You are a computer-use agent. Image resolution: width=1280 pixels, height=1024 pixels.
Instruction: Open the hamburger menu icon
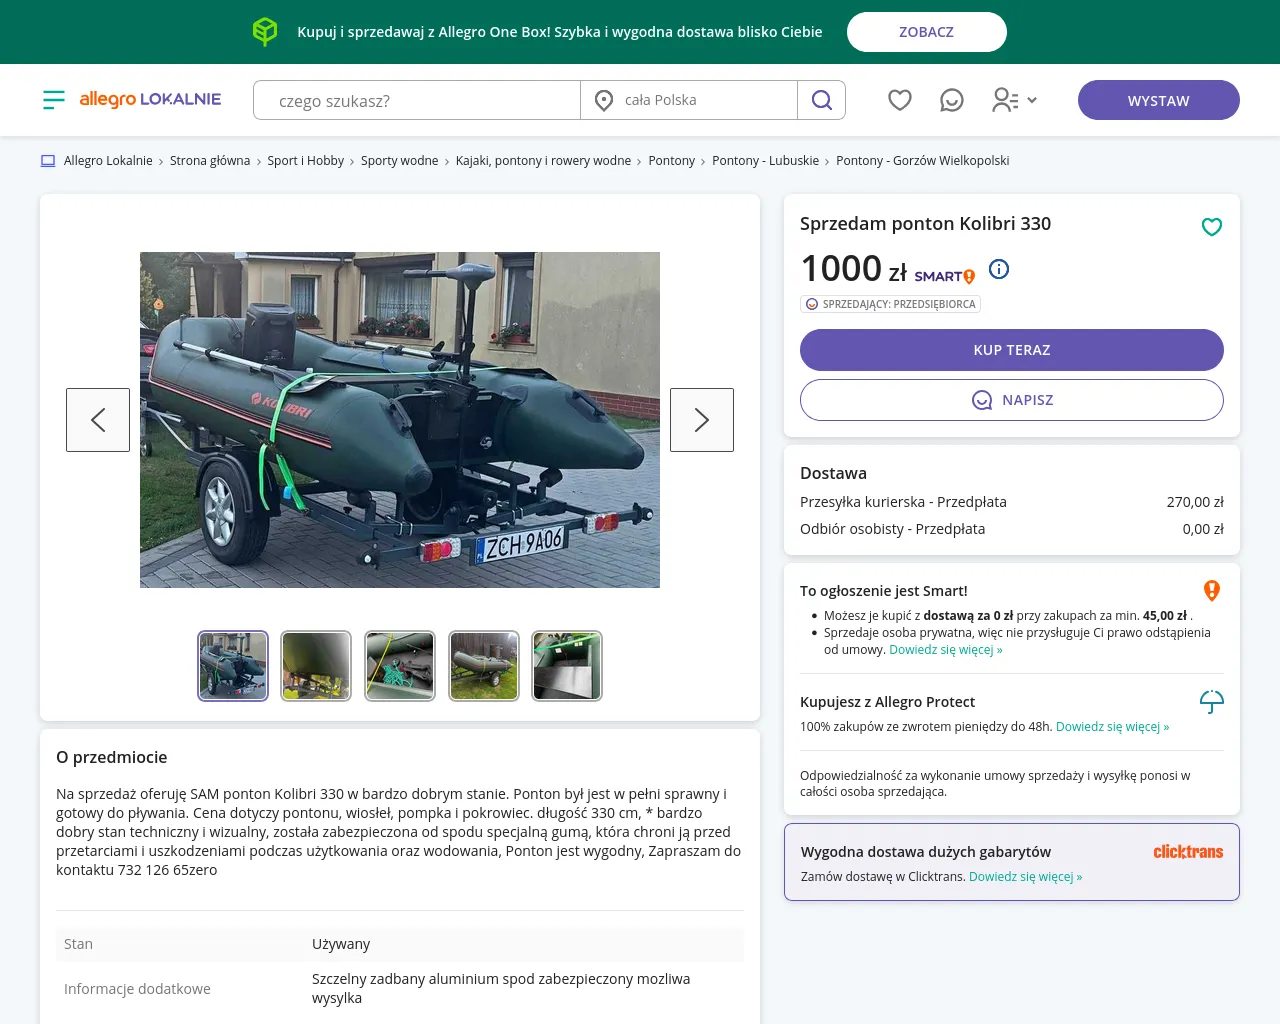tap(54, 99)
